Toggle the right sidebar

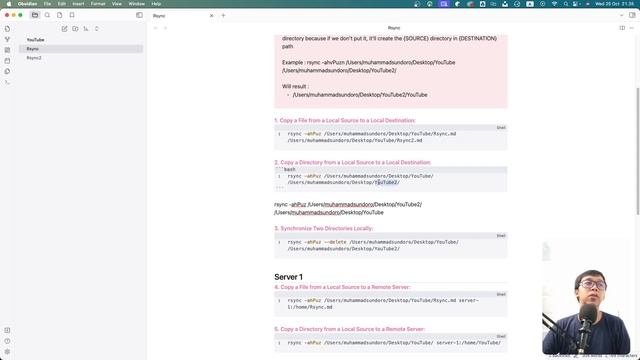632,15
